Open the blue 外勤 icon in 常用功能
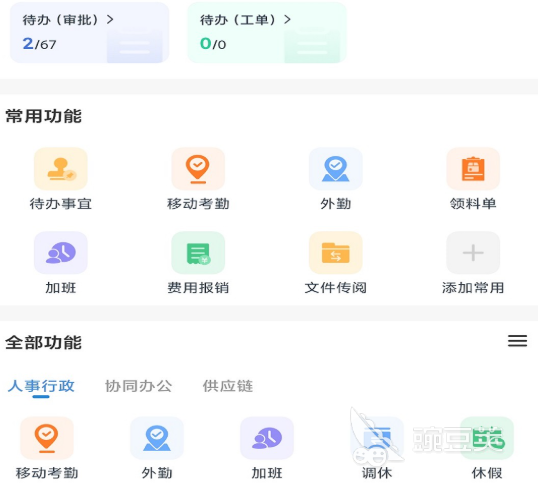 (336, 169)
